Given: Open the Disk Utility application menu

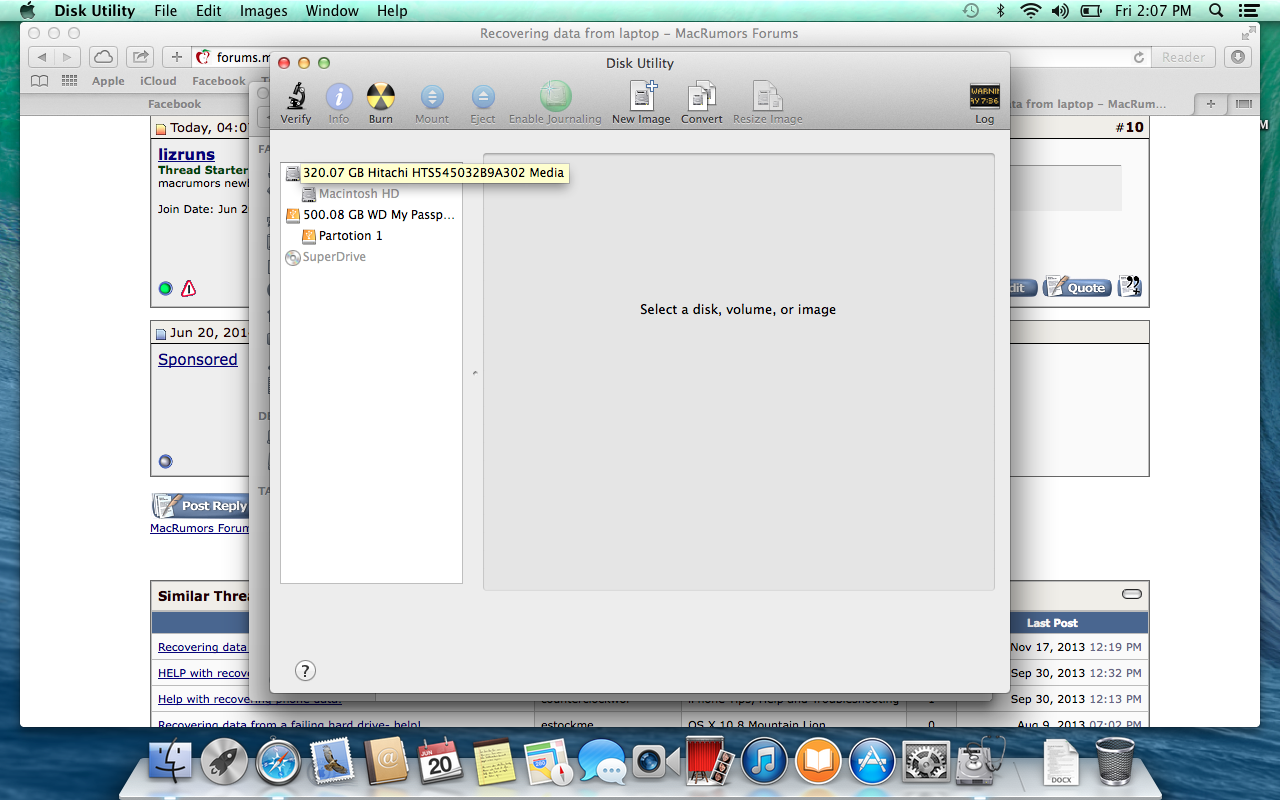Looking at the screenshot, I should pos(95,11).
